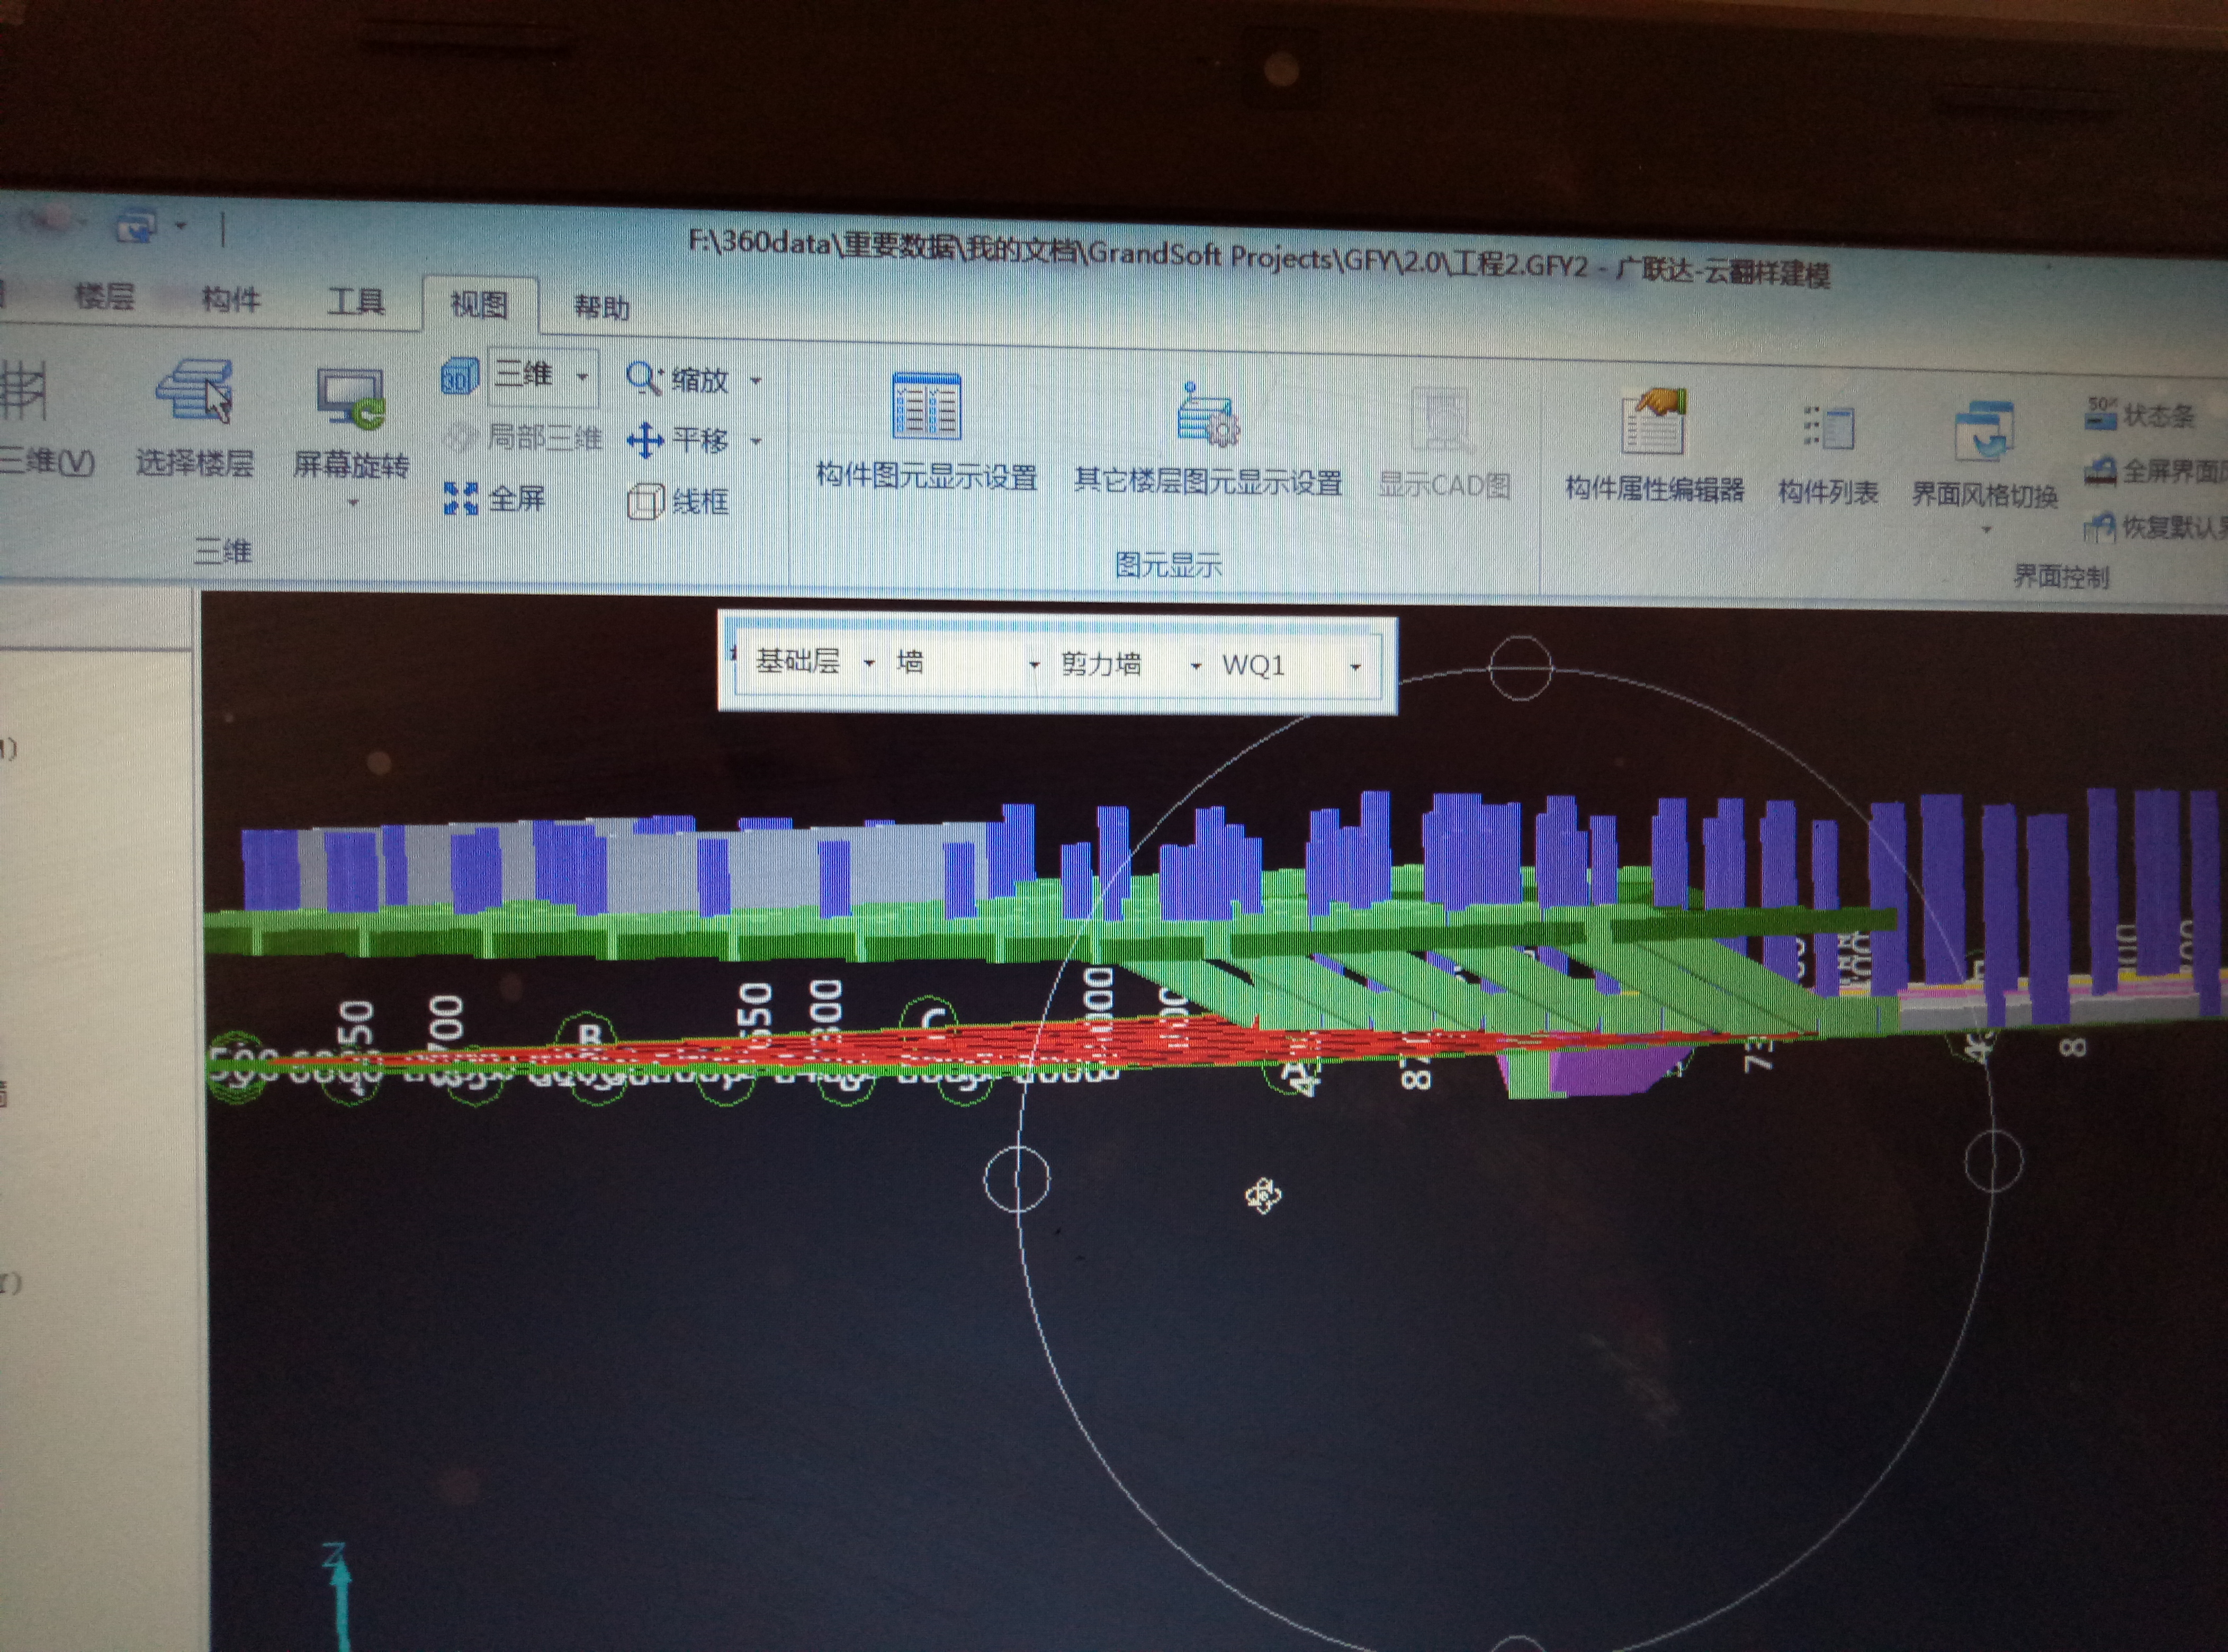Expand the 缩放 dropdown arrow
This screenshot has width=2228, height=1652.
pos(756,381)
